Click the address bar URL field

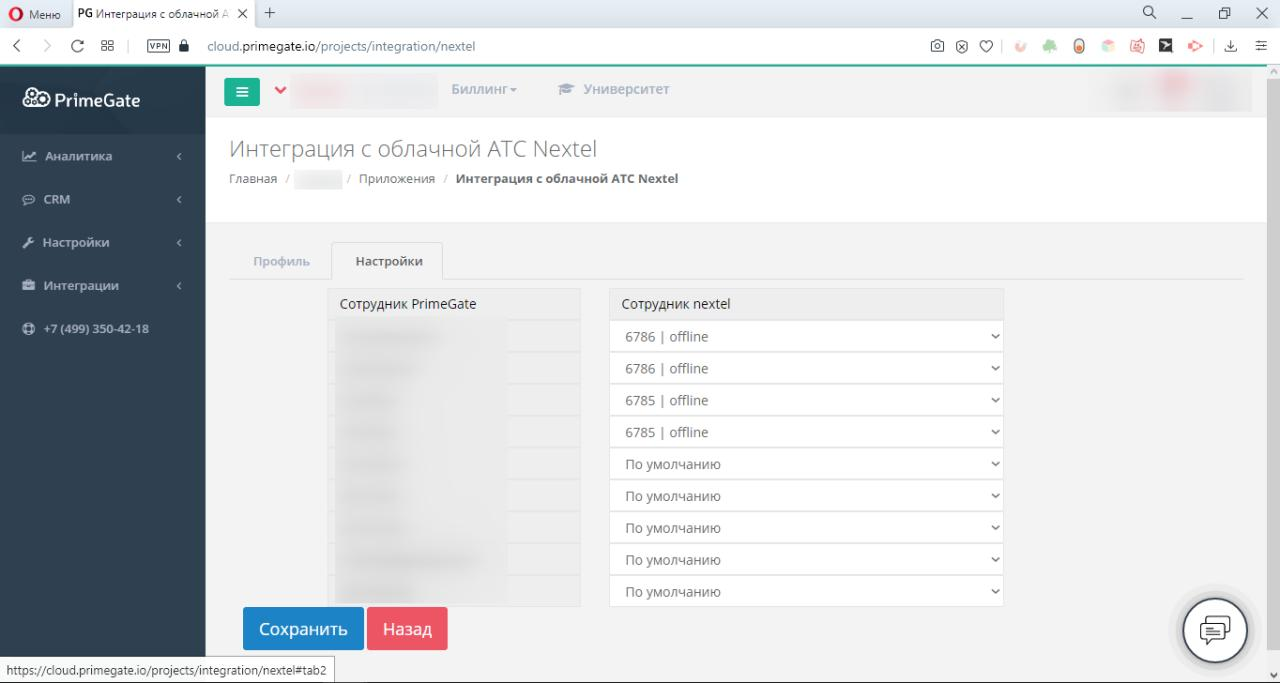click(x=560, y=45)
